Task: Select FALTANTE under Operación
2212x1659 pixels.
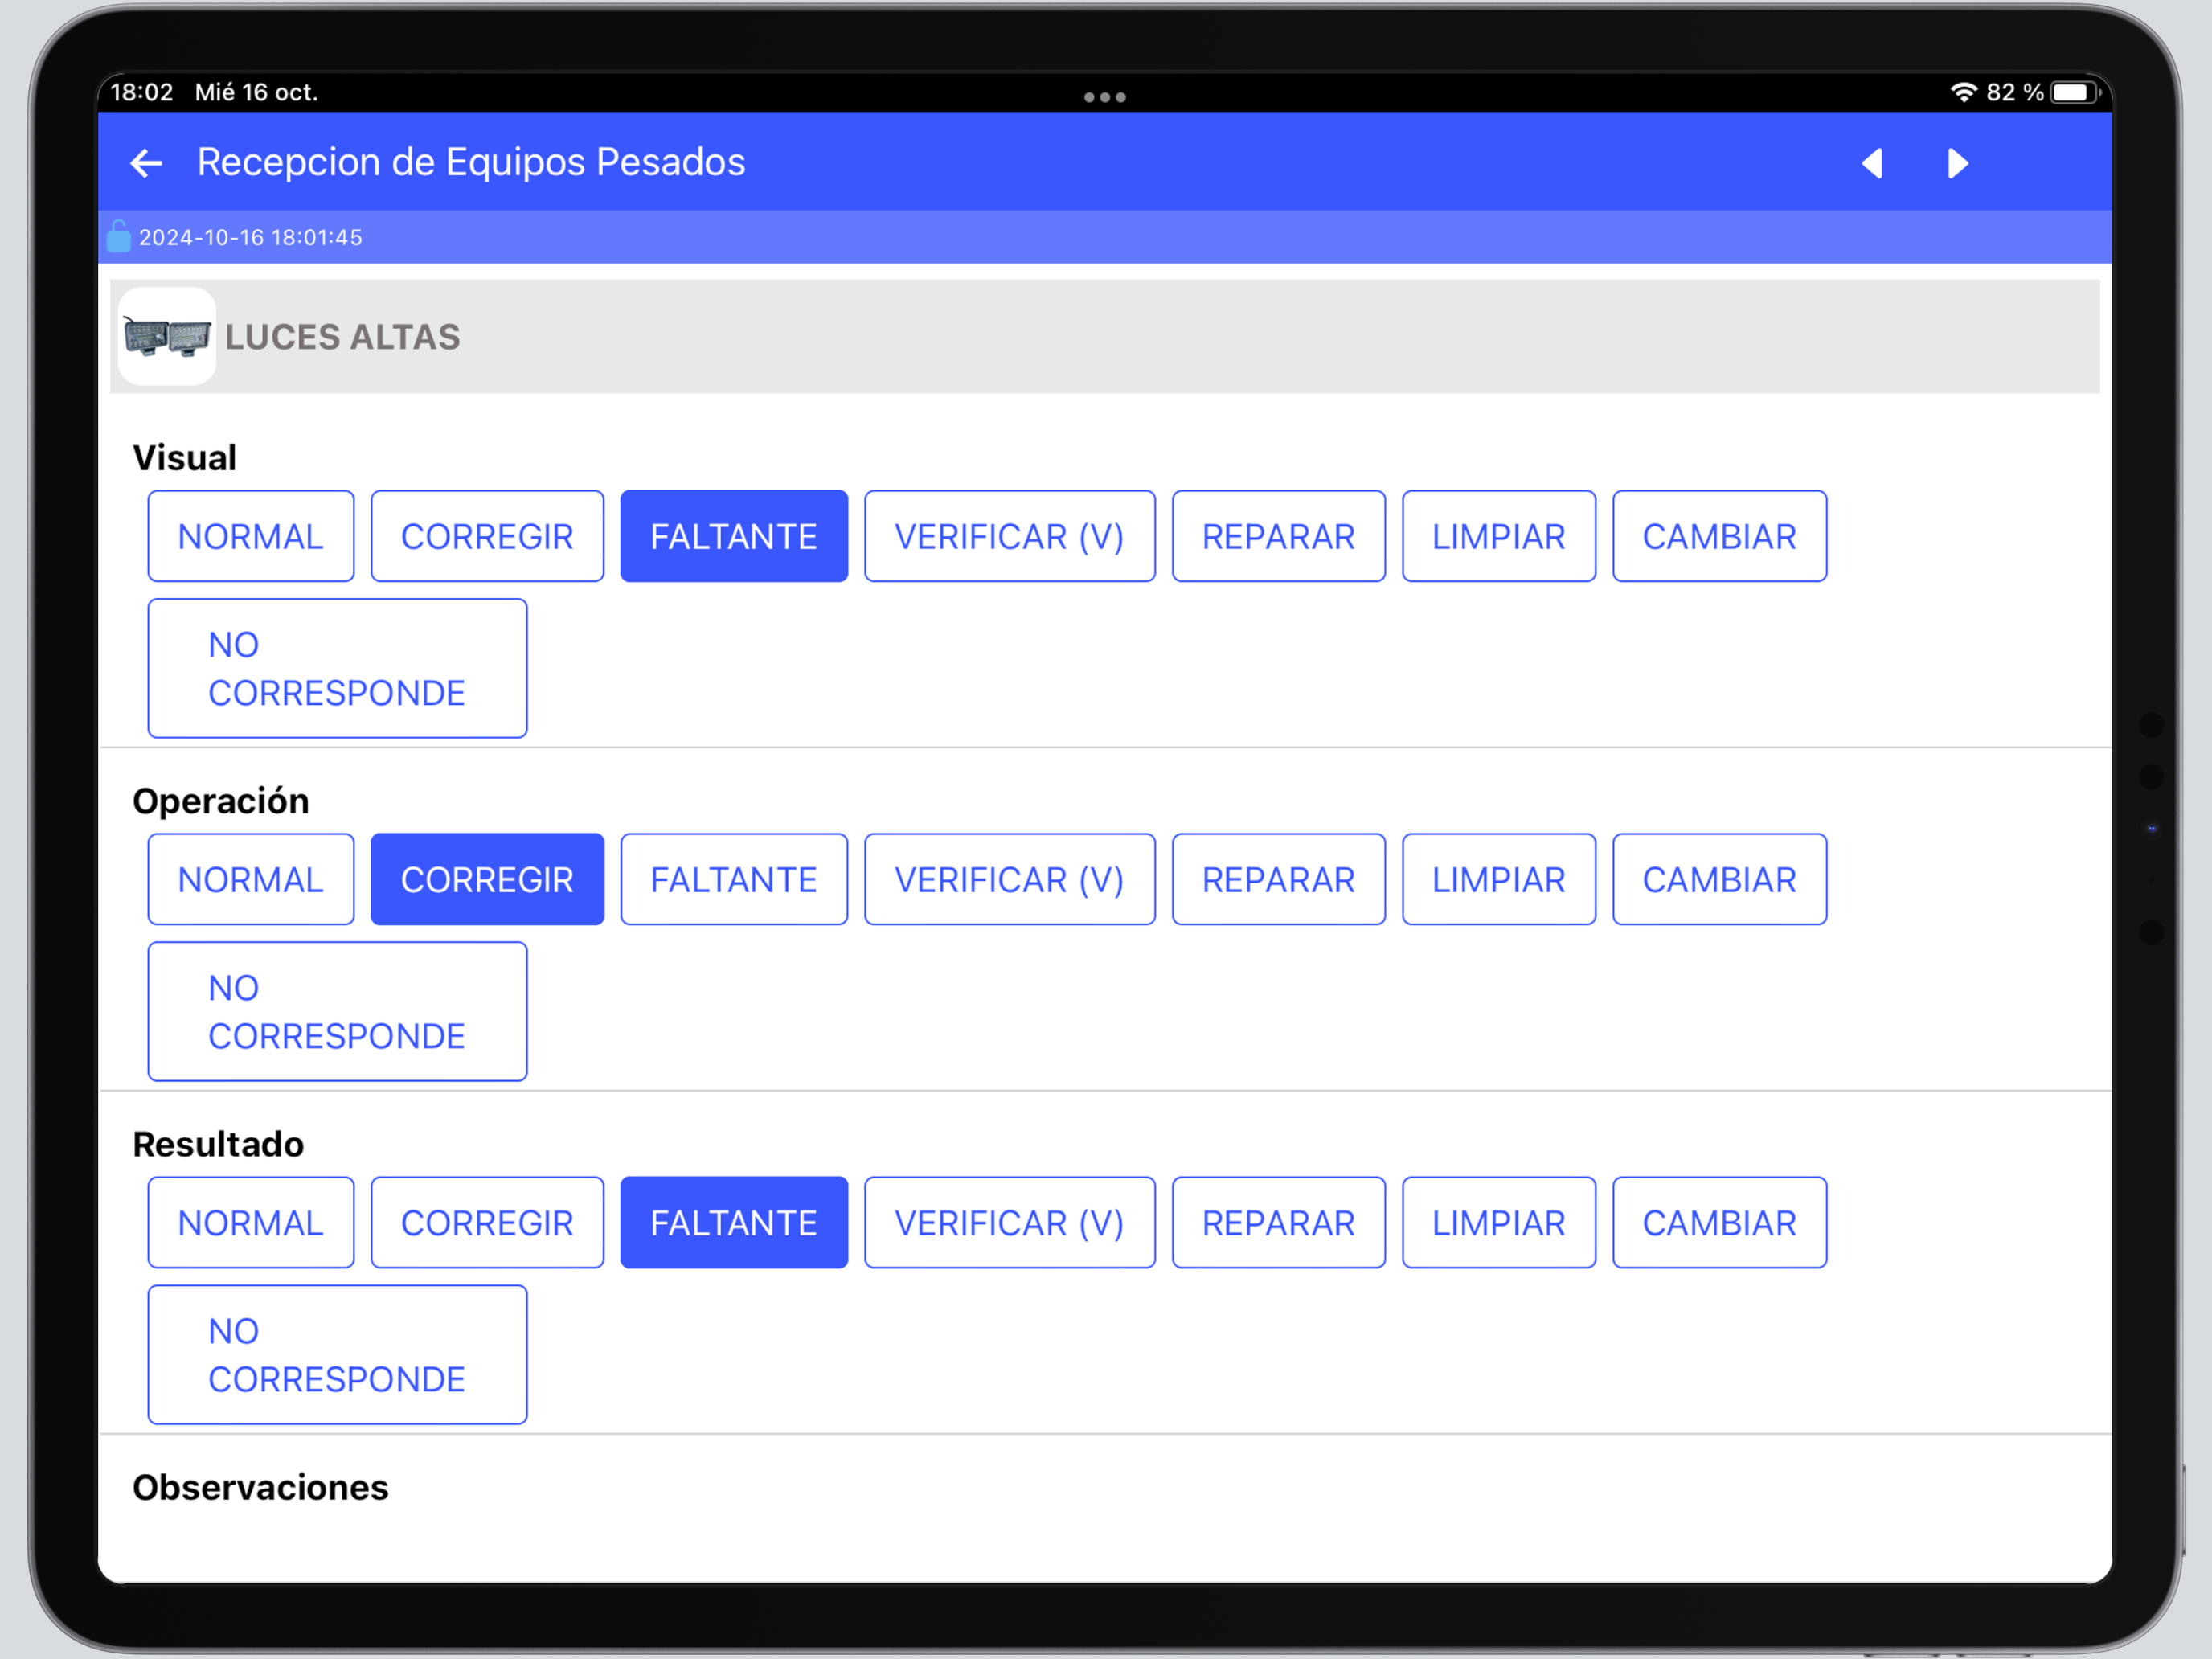Action: point(734,879)
